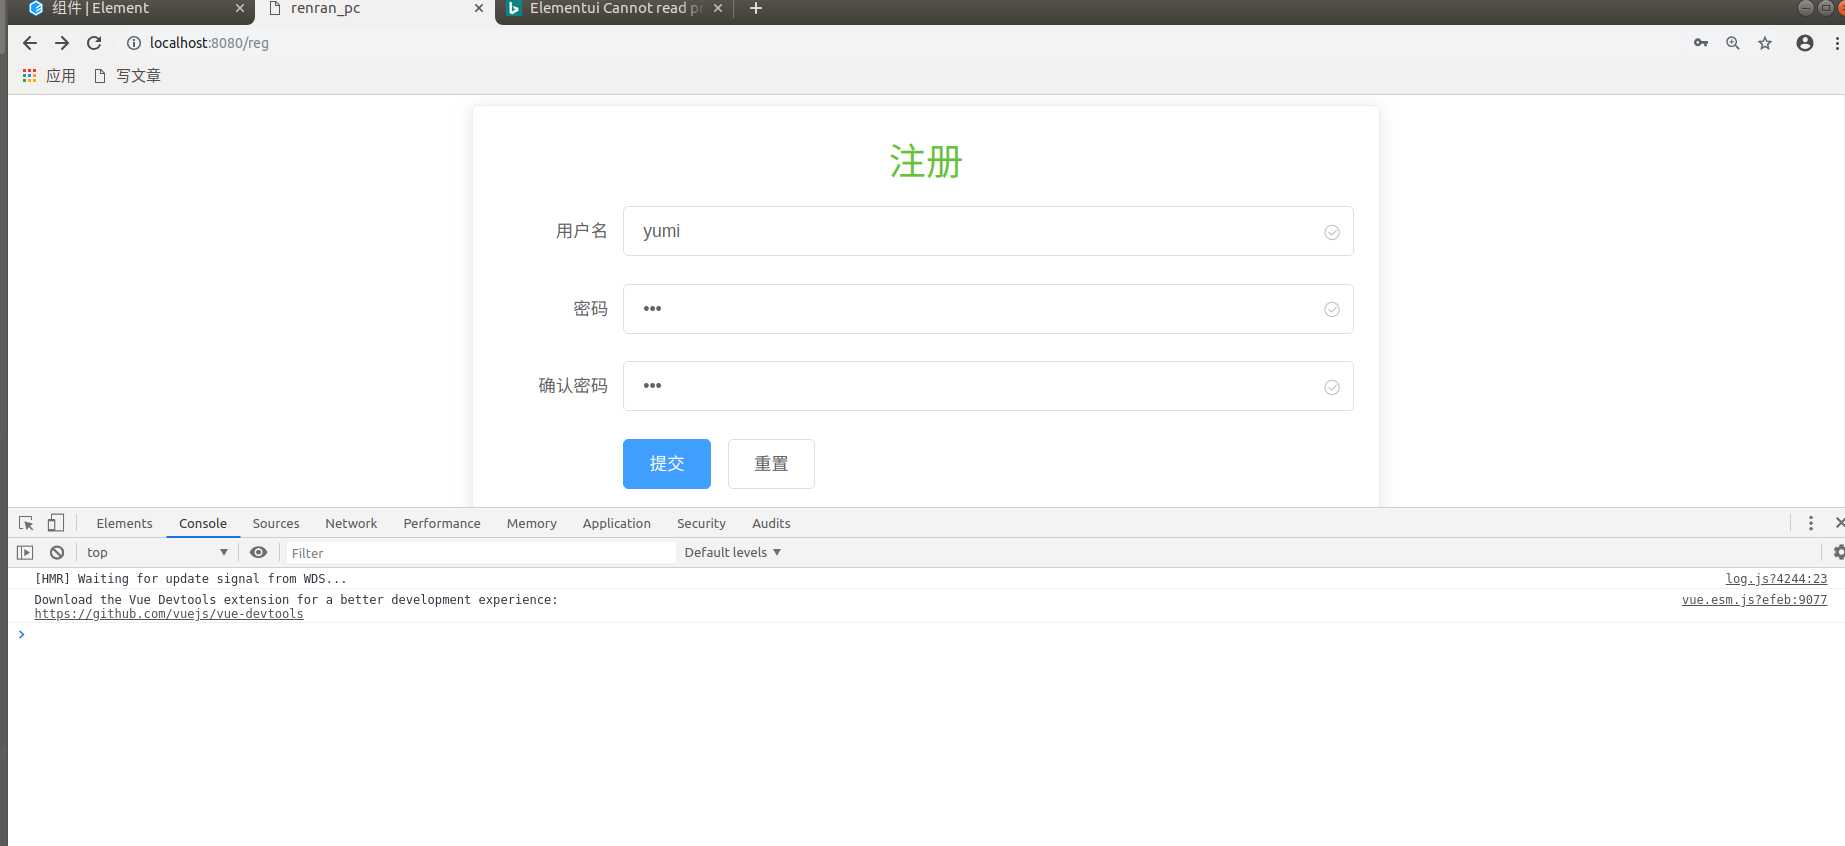Viewport: 1845px width, 846px height.
Task: Open console settings gear
Action: [x=1838, y=552]
